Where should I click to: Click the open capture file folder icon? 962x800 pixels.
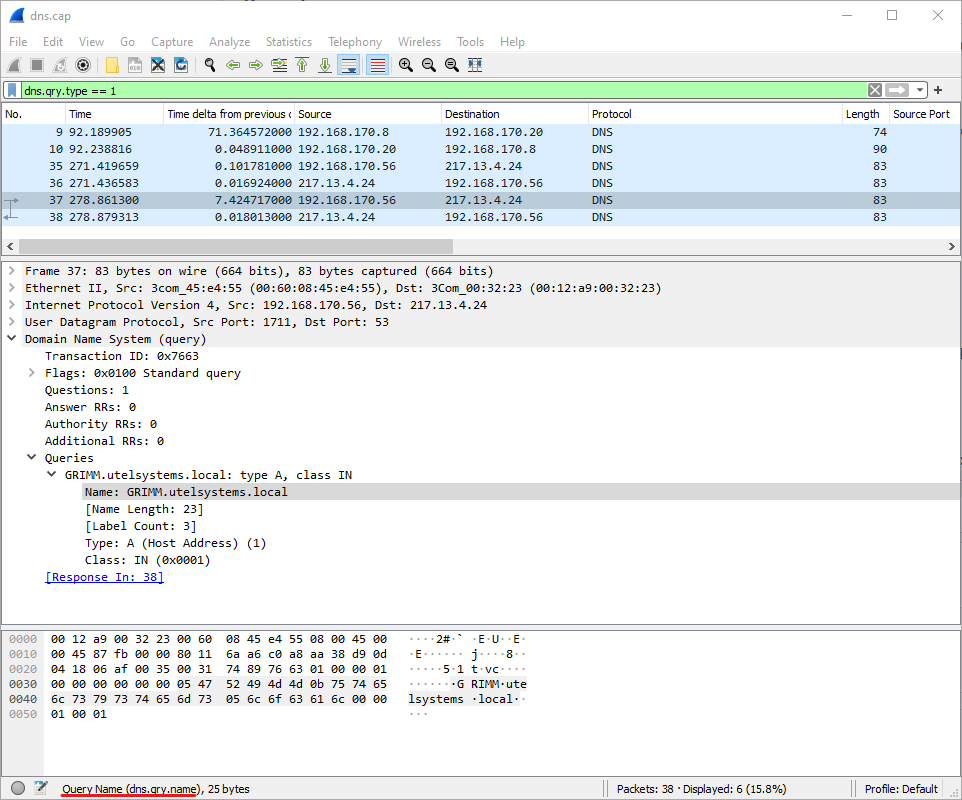tap(112, 65)
